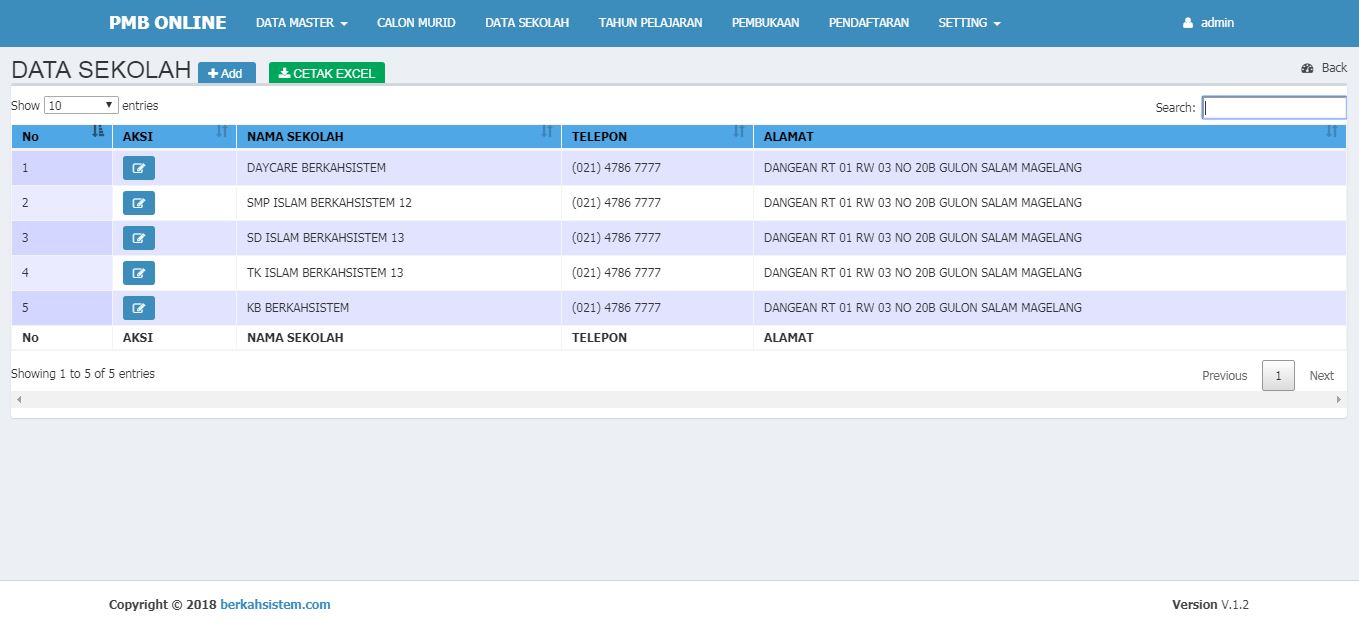The height and width of the screenshot is (623, 1359).
Task: Click edit icon for TK ISLAM BERKAHSISTEM 13
Action: [138, 273]
